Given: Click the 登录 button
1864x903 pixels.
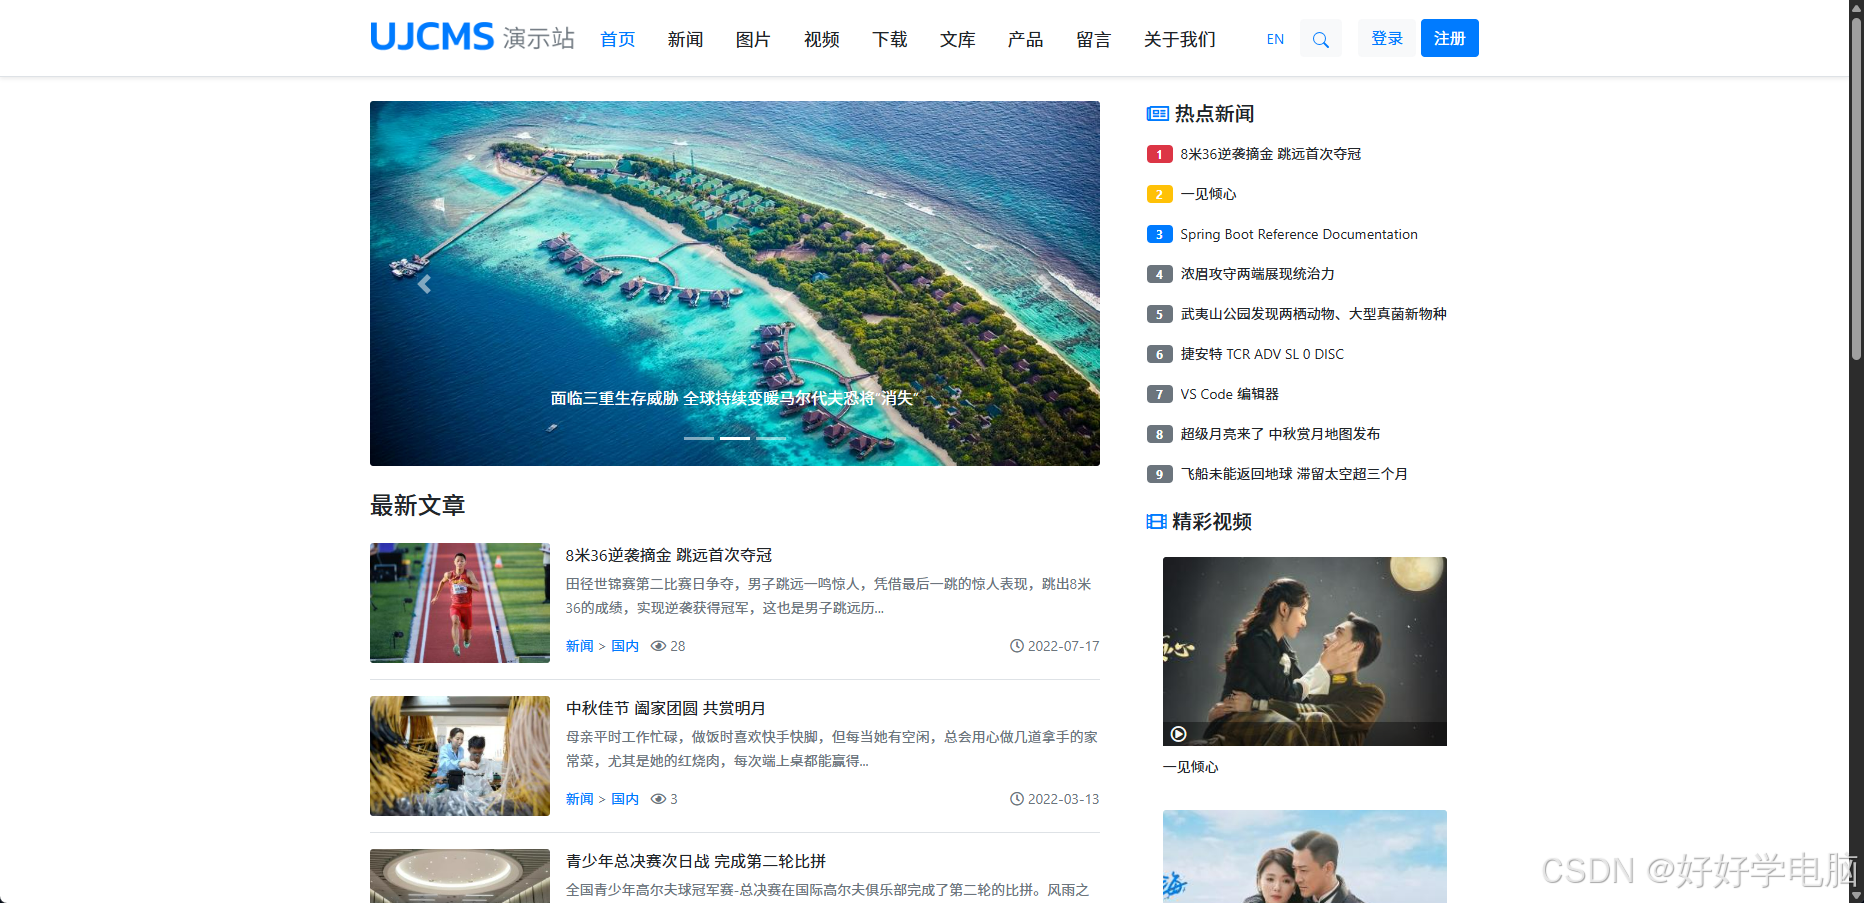Looking at the screenshot, I should [x=1387, y=38].
